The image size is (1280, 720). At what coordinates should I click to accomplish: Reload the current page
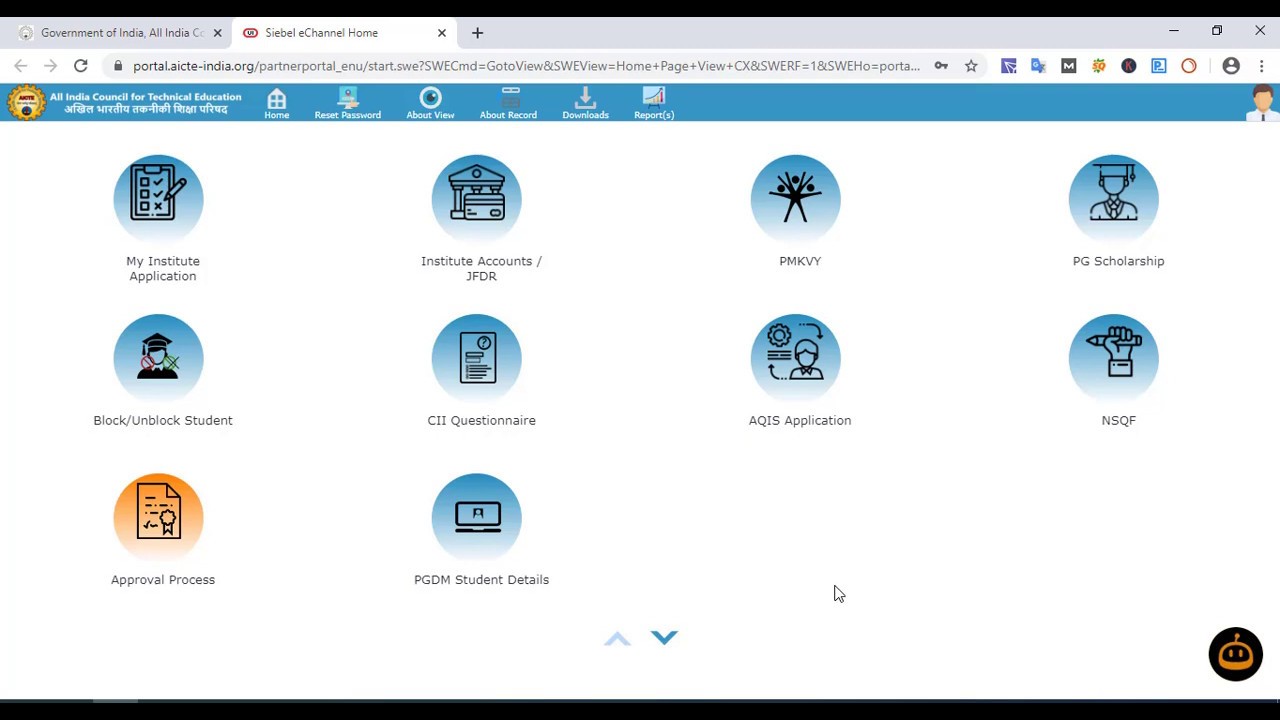(x=81, y=66)
